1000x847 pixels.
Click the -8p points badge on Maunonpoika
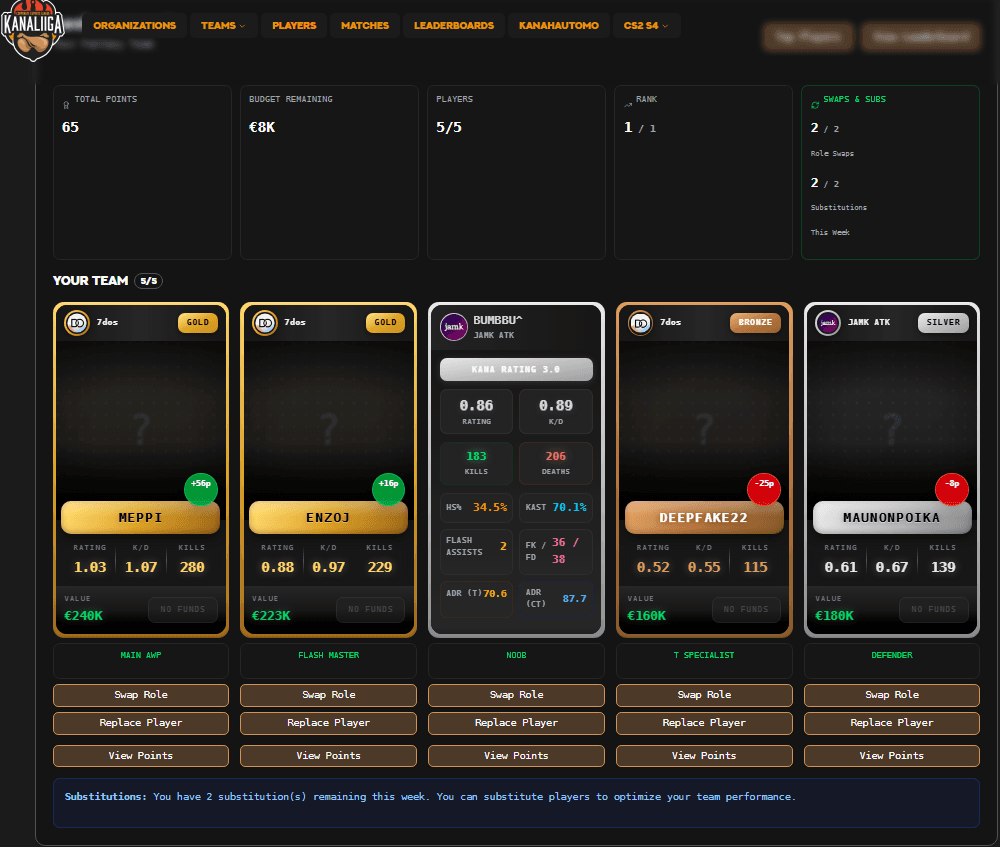[x=952, y=489]
